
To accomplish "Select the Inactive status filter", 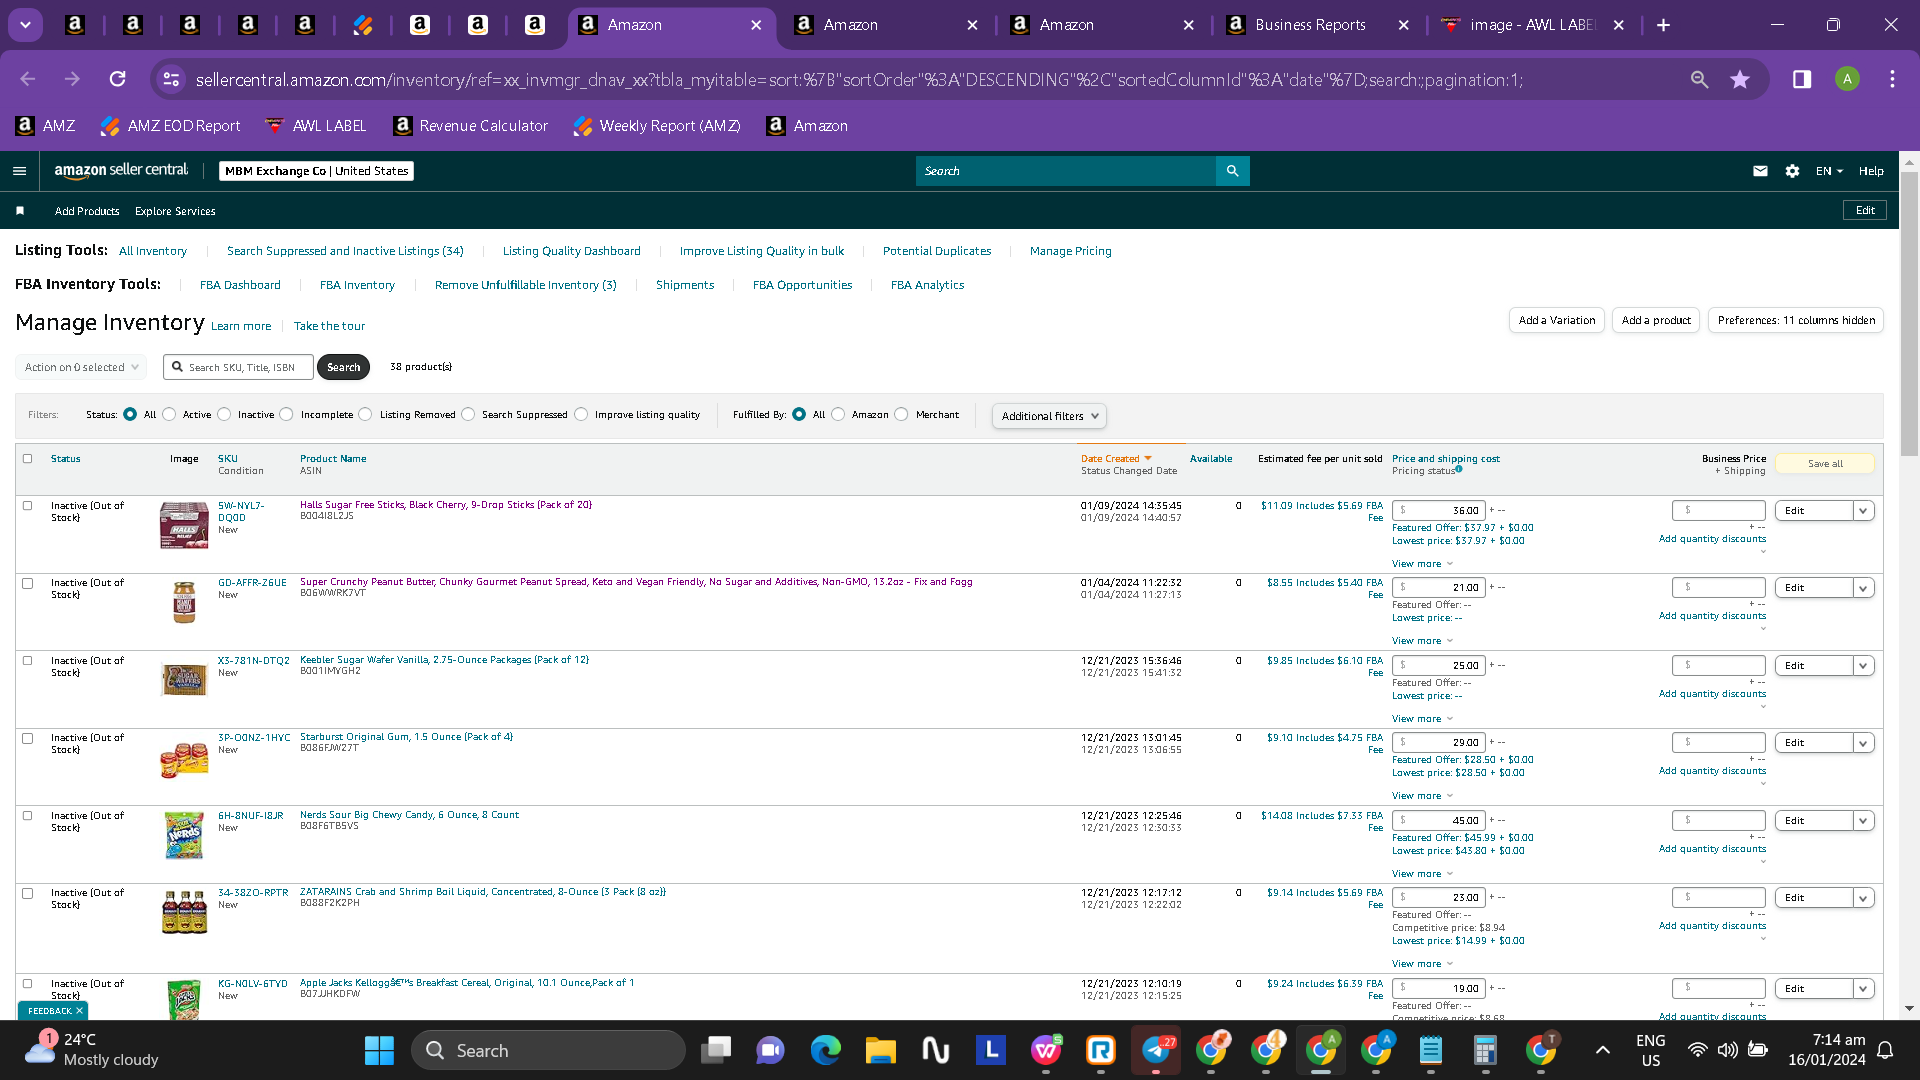I will (x=224, y=414).
